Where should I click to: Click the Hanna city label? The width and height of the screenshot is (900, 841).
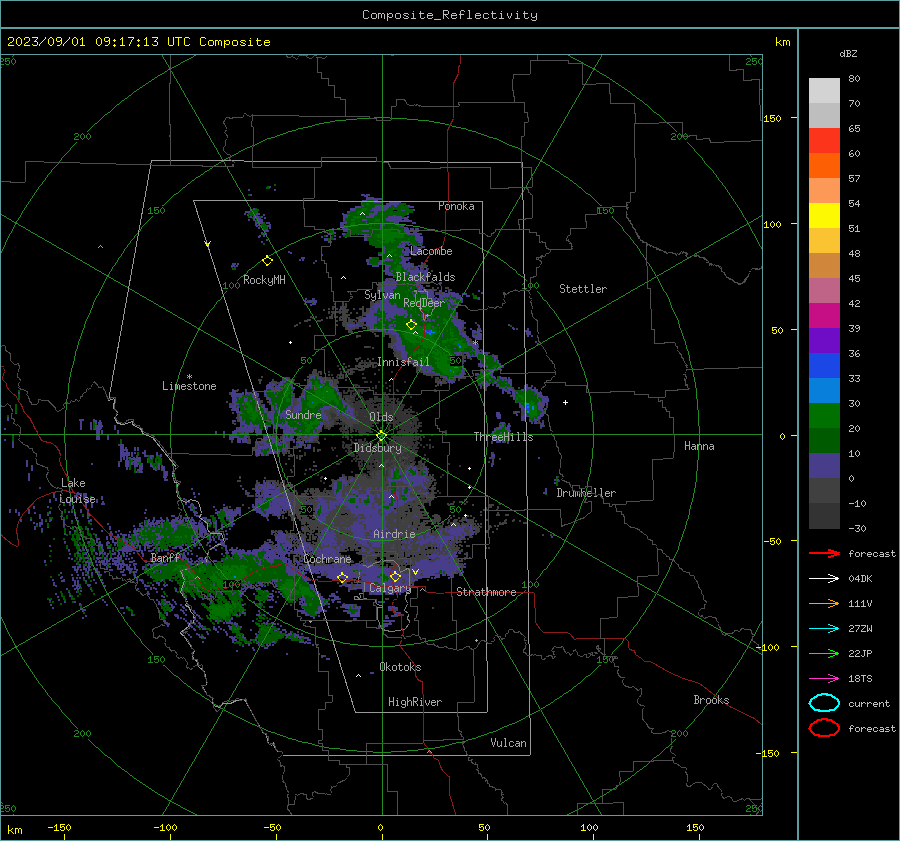tap(699, 446)
